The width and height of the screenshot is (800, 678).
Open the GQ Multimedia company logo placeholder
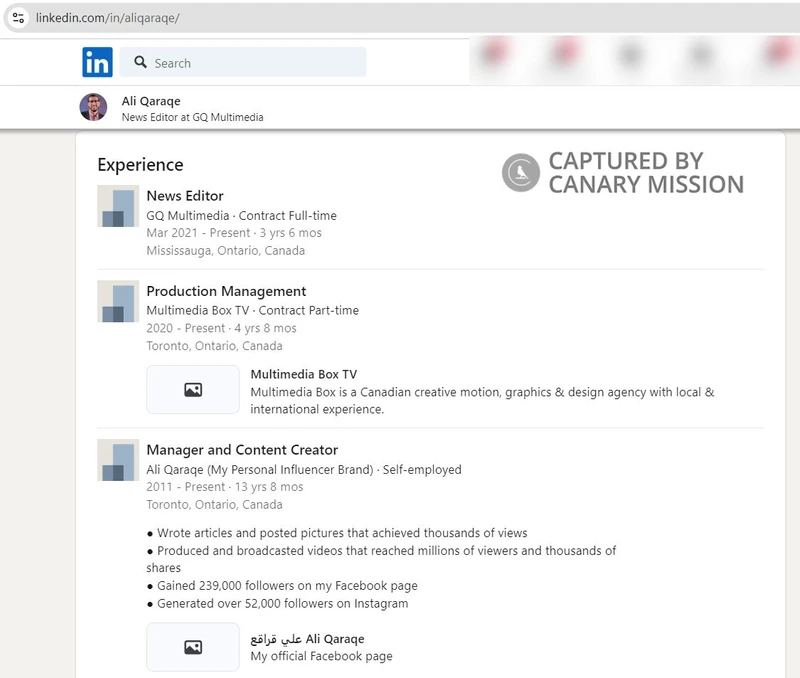pos(118,206)
